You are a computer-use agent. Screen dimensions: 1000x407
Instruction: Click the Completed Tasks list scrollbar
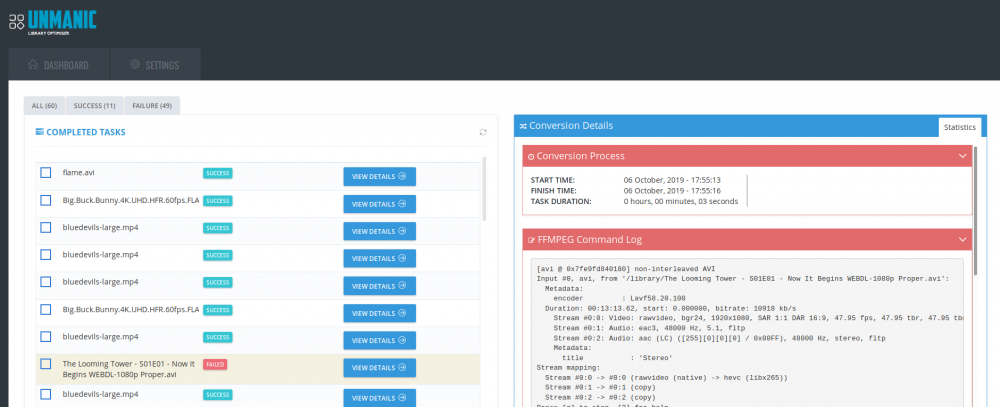[x=484, y=188]
